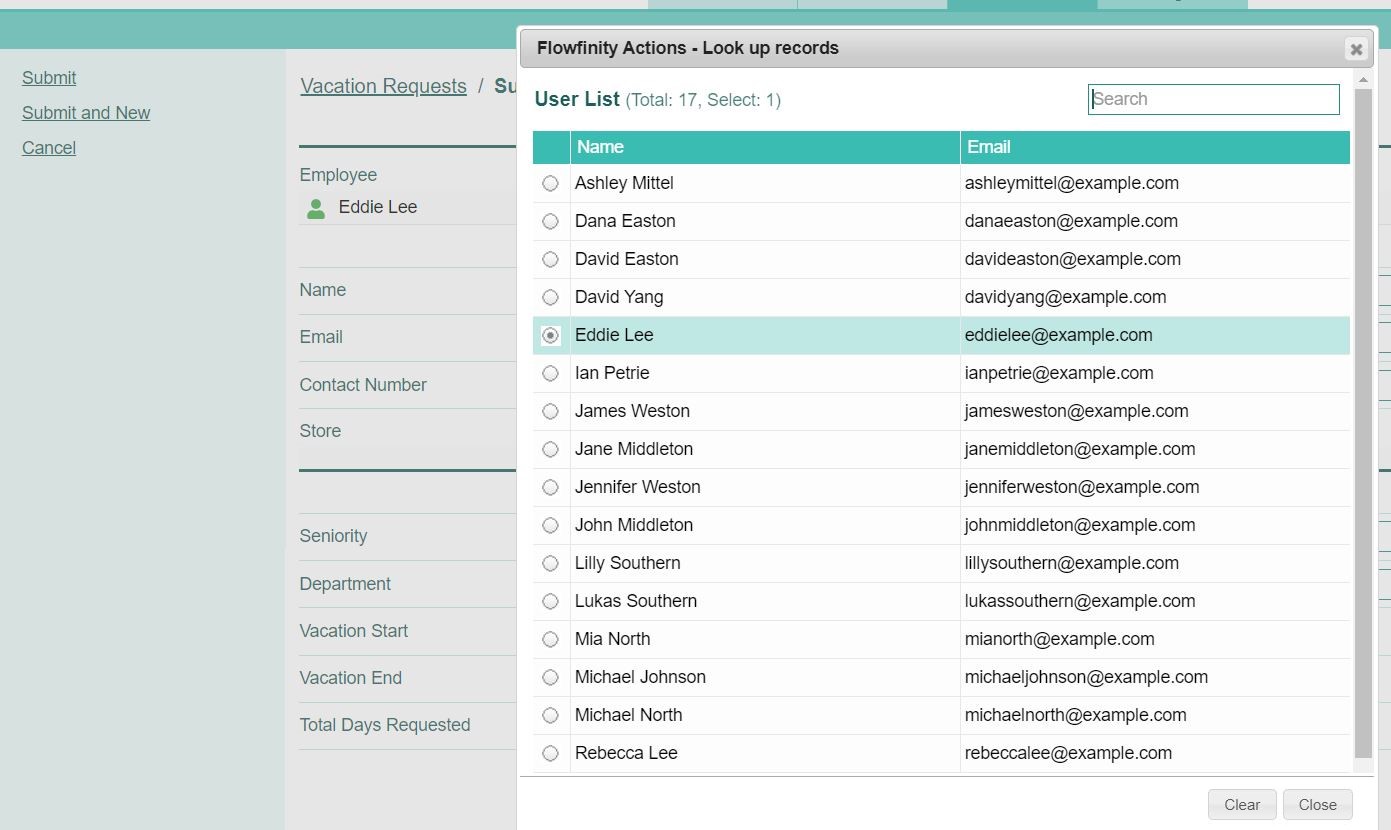Click the Michael Johnson name cell
The width and height of the screenshot is (1391, 830).
765,677
